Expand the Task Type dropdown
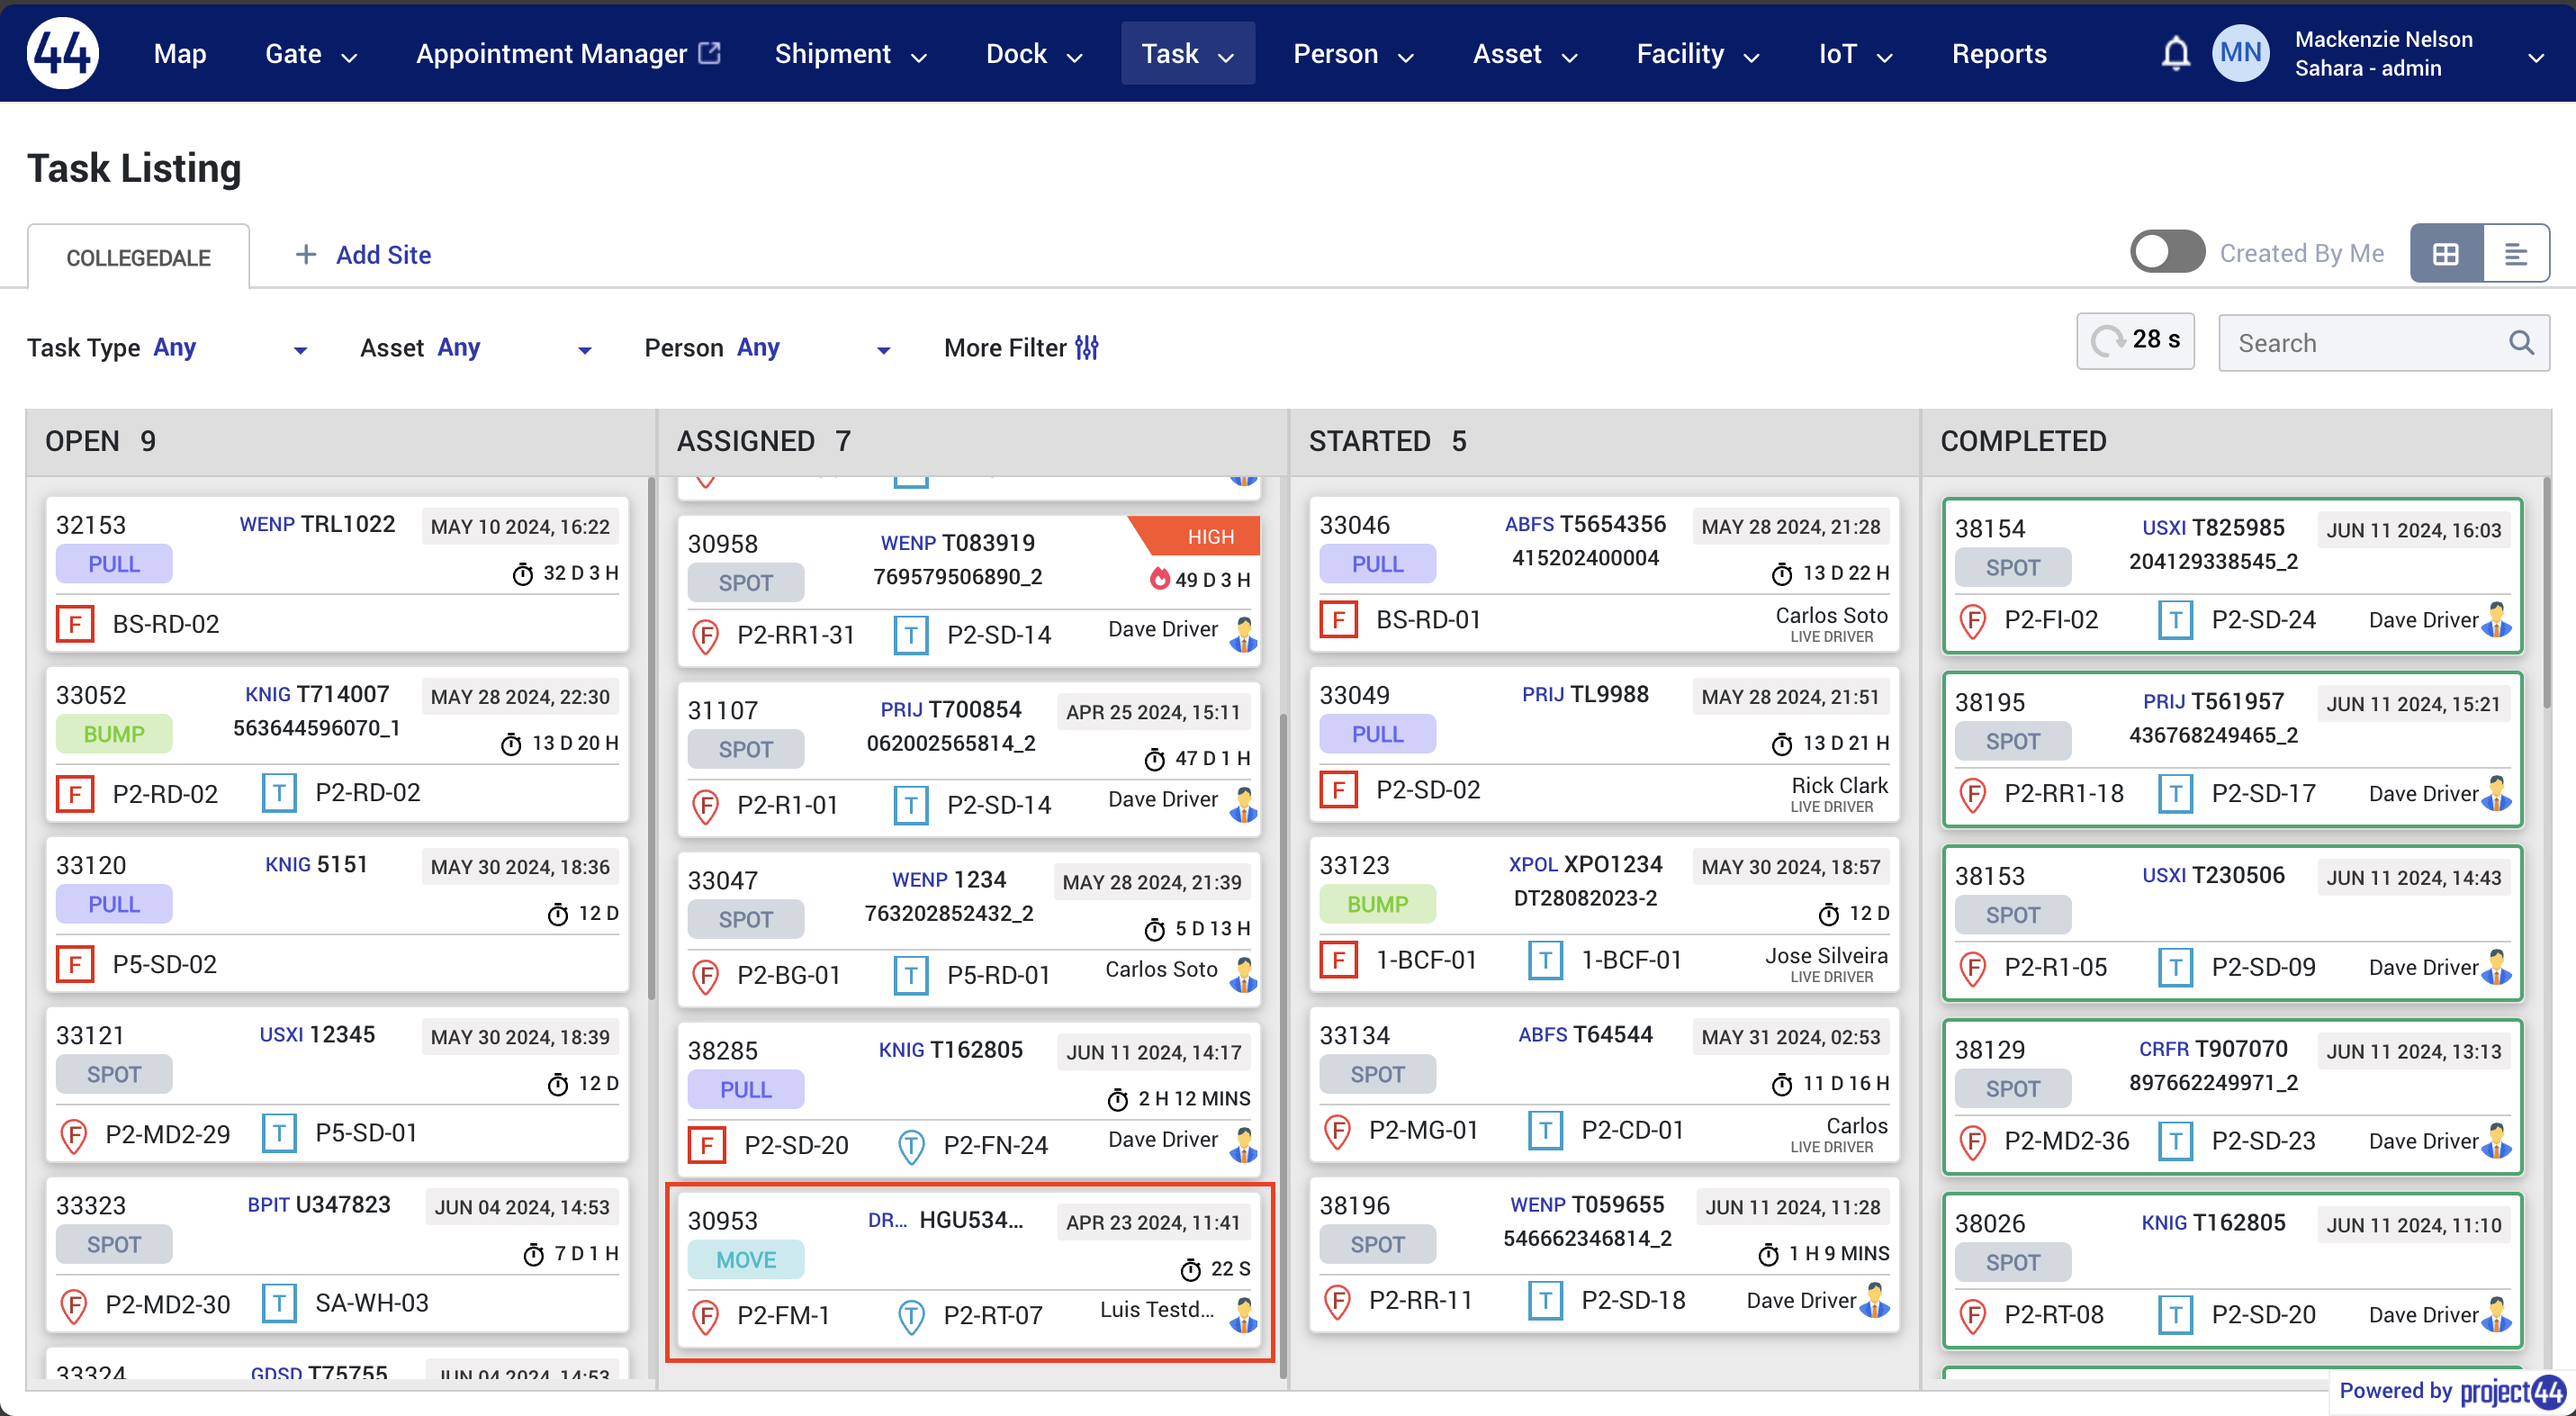2576x1416 pixels. pos(299,349)
